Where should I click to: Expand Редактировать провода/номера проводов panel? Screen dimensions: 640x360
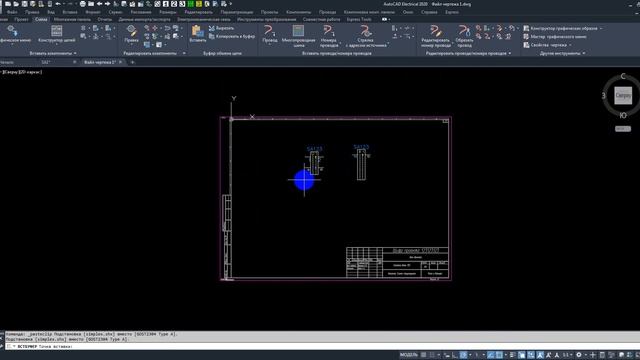pos(468,53)
